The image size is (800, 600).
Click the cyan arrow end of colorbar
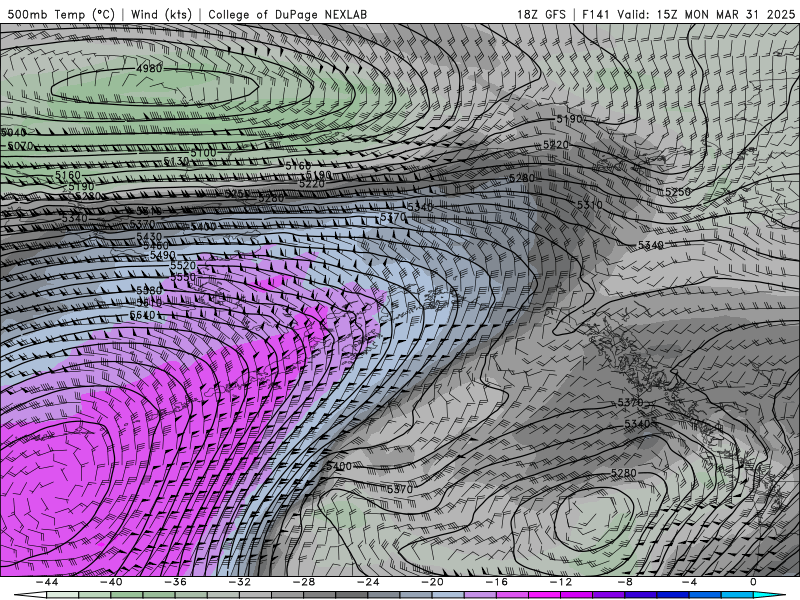click(769, 595)
